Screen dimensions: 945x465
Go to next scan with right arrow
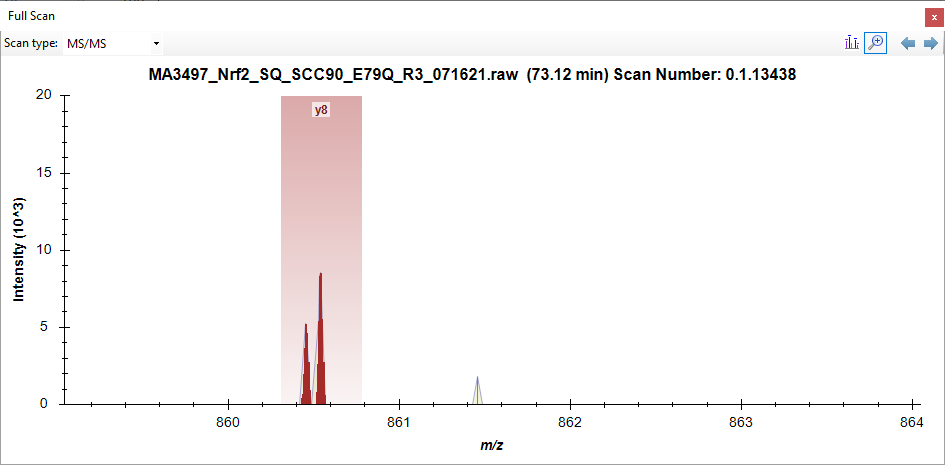coord(930,43)
